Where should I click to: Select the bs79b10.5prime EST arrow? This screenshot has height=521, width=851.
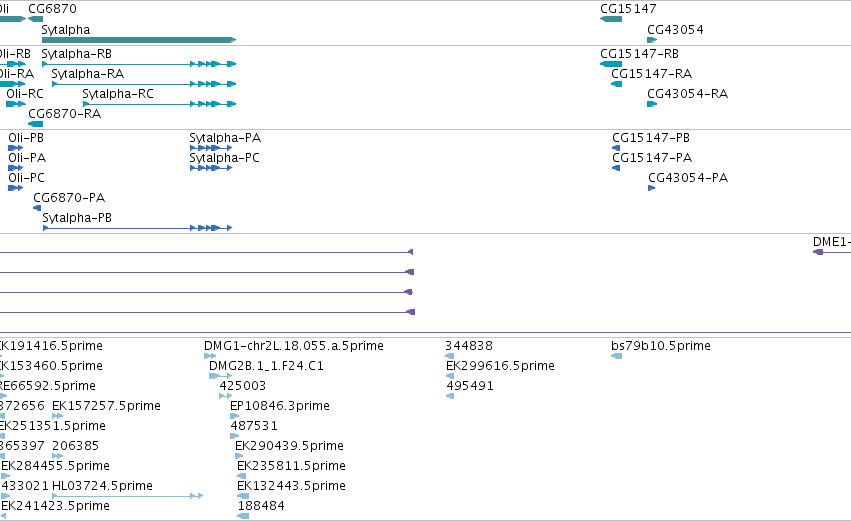click(617, 356)
